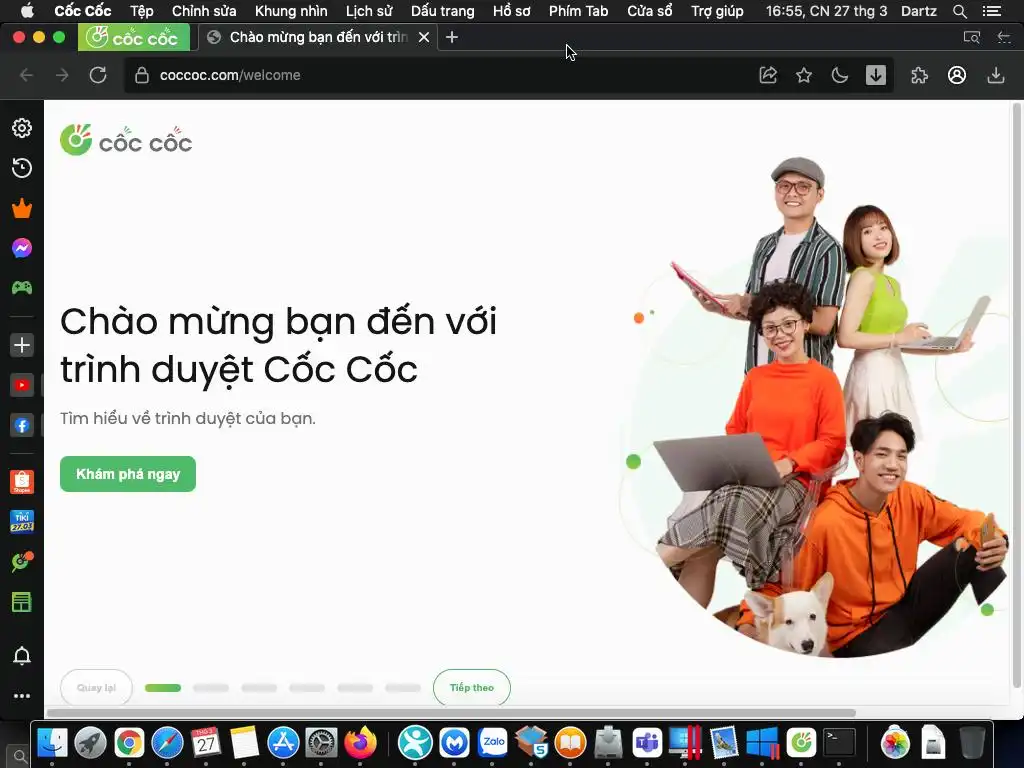Open Zalo from the Dock
Image resolution: width=1024 pixels, height=768 pixels.
pyautogui.click(x=493, y=743)
